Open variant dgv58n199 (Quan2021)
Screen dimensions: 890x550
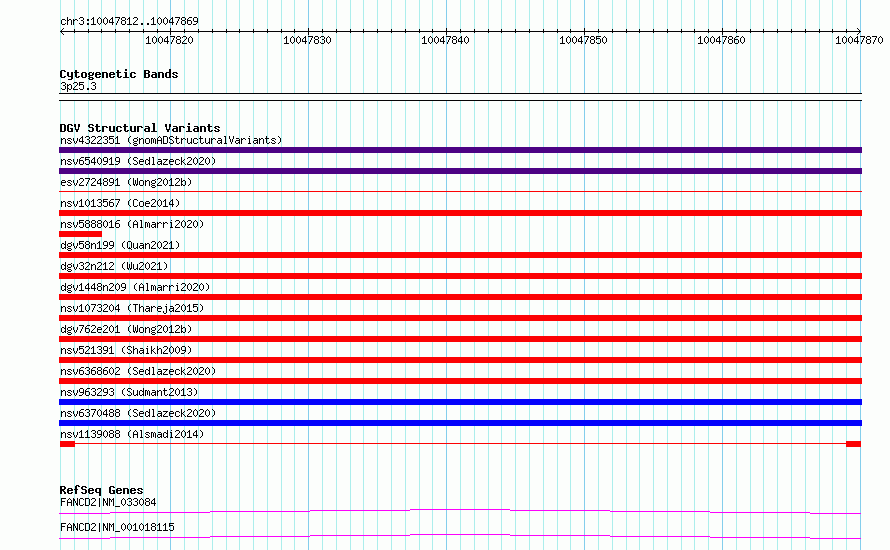click(x=120, y=245)
